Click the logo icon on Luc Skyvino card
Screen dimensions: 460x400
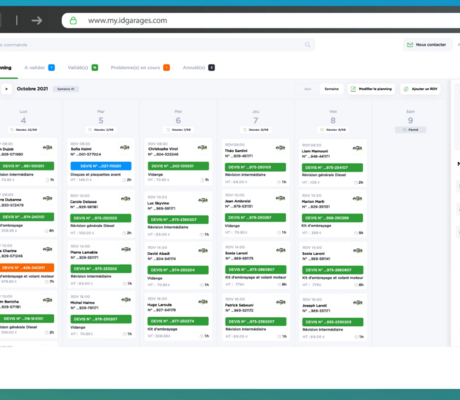click(x=203, y=200)
